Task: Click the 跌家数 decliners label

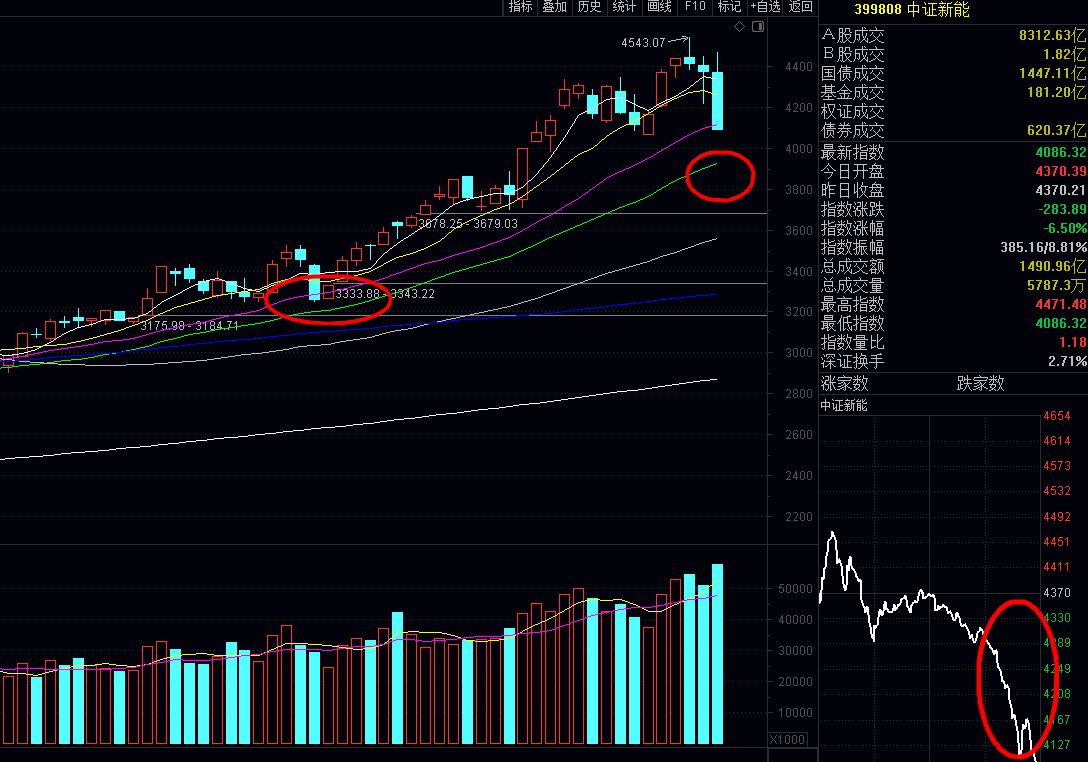Action: 980,383
